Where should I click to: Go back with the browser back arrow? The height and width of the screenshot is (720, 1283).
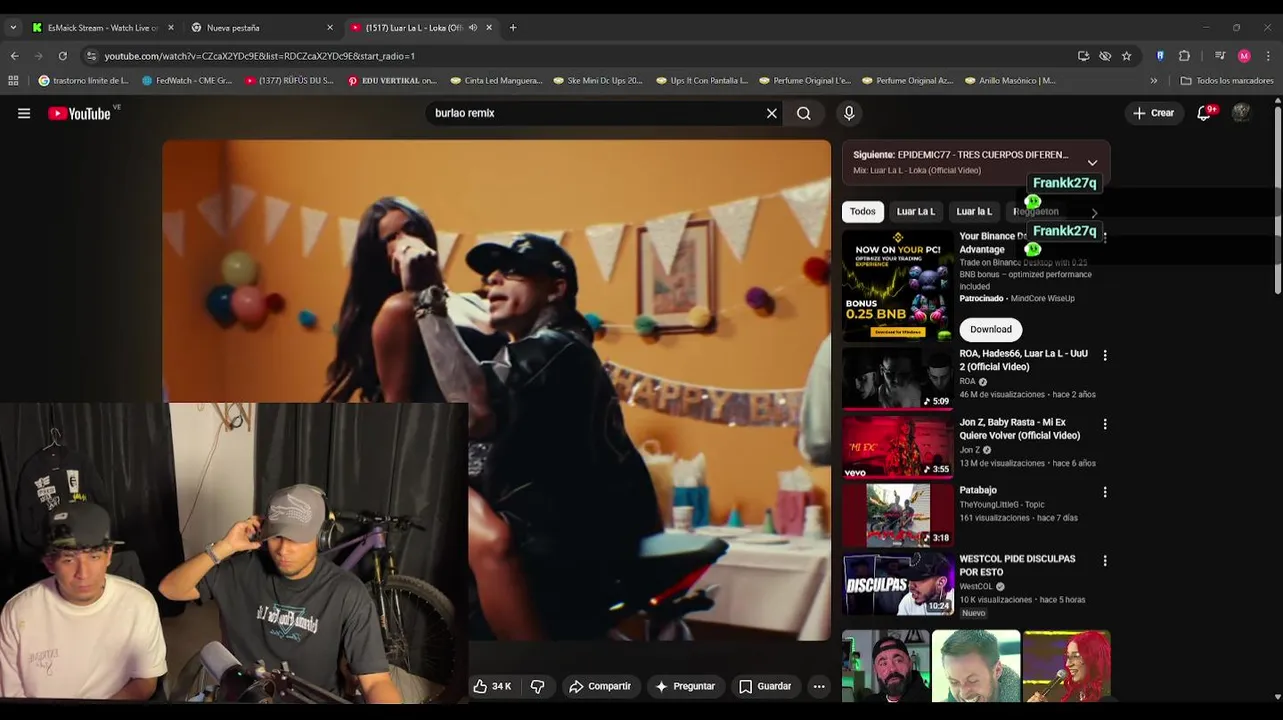point(14,56)
